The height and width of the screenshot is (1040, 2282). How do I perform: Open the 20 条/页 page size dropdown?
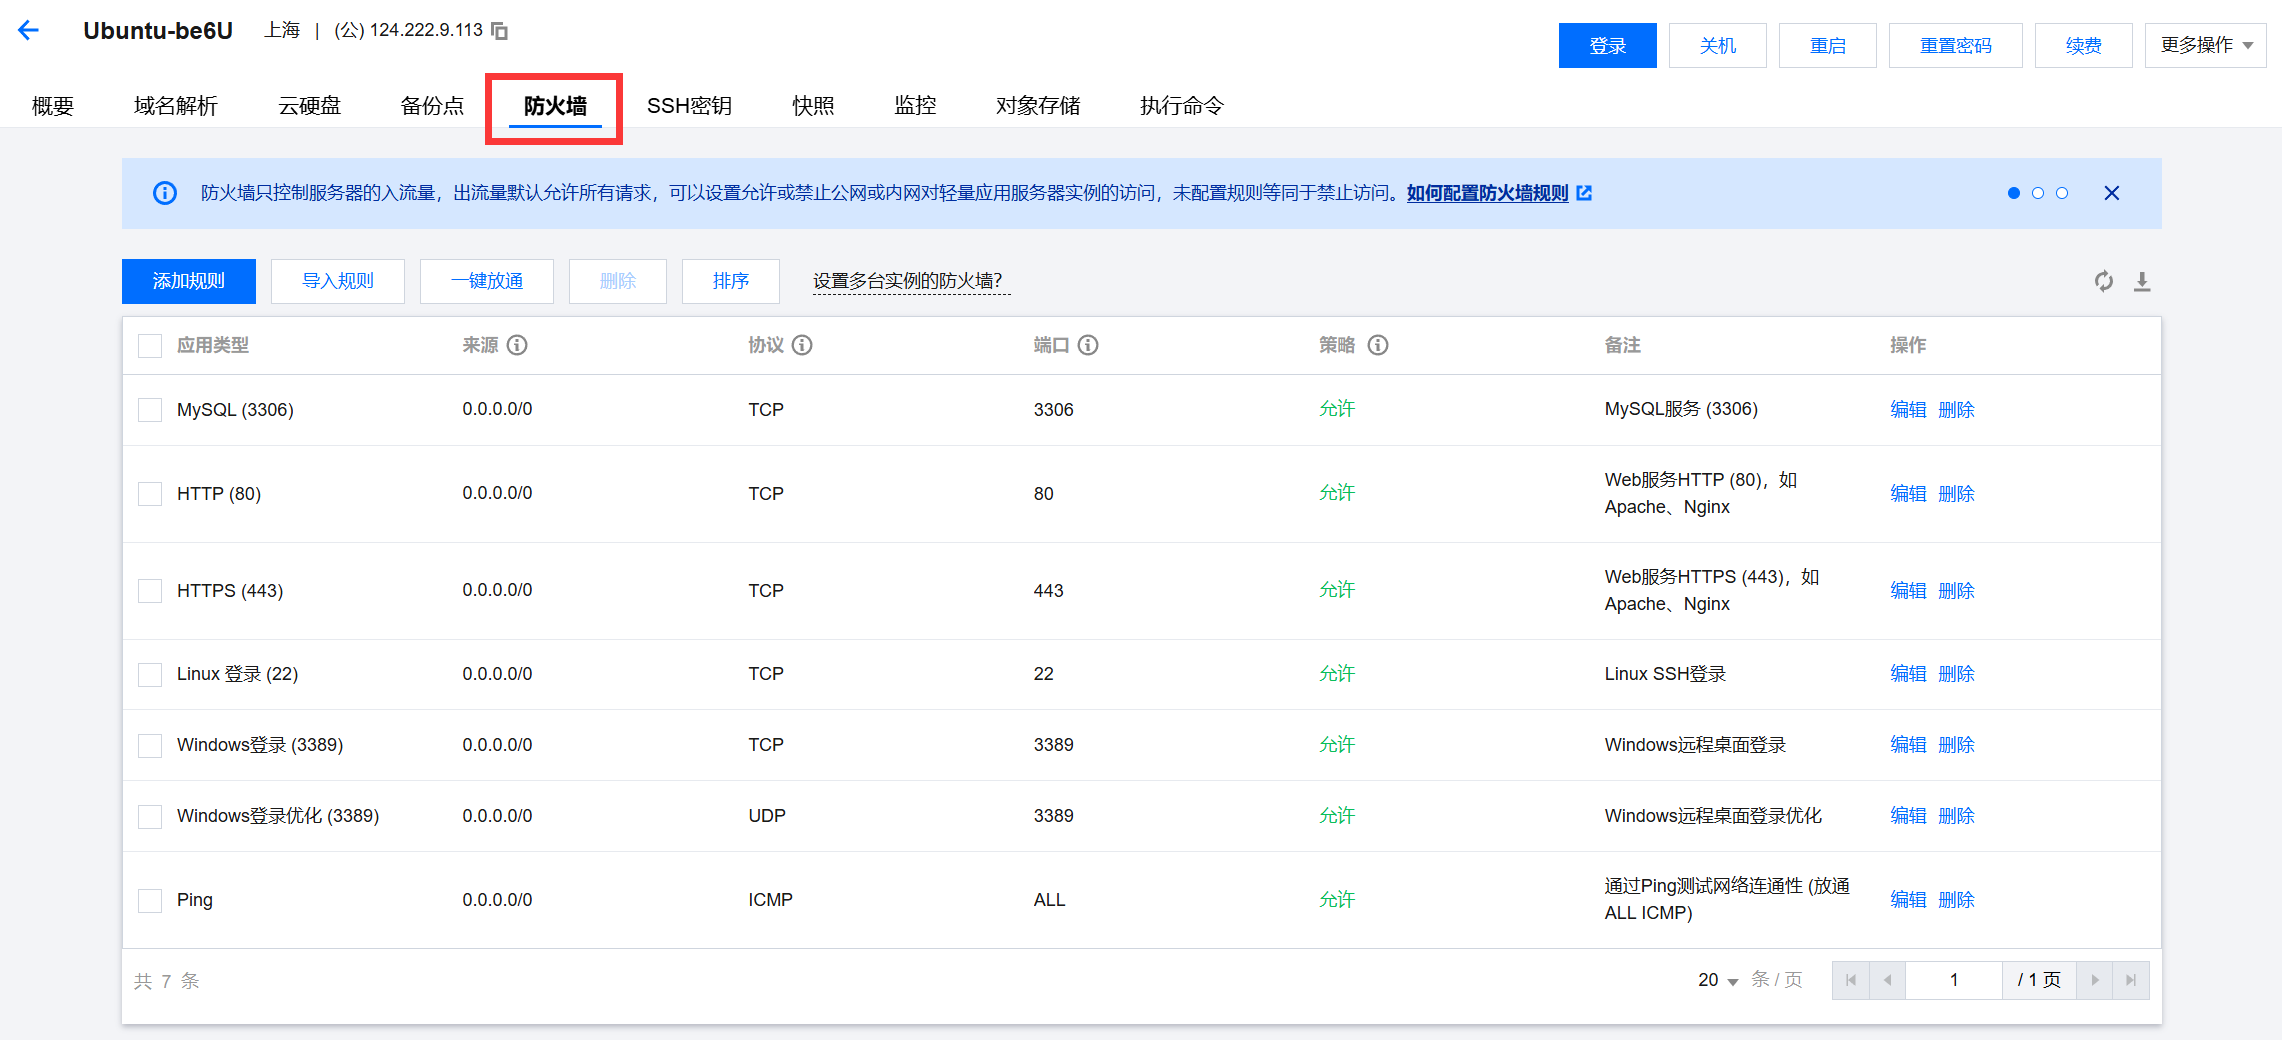click(x=1718, y=980)
